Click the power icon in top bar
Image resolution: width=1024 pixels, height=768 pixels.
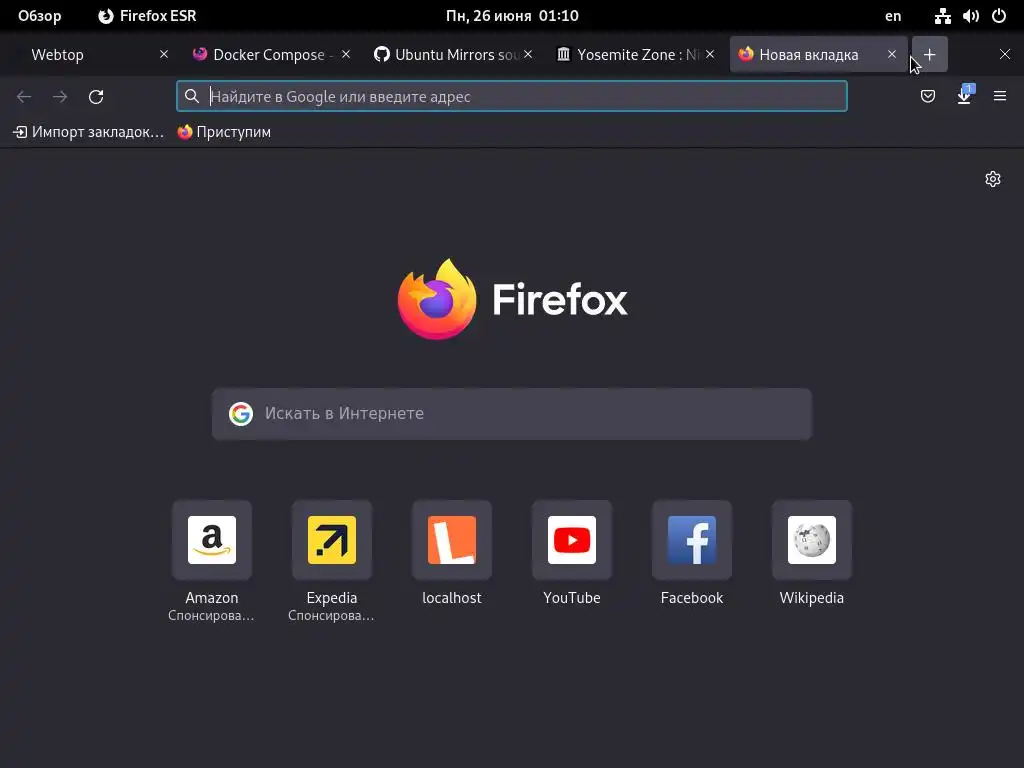tap(999, 16)
